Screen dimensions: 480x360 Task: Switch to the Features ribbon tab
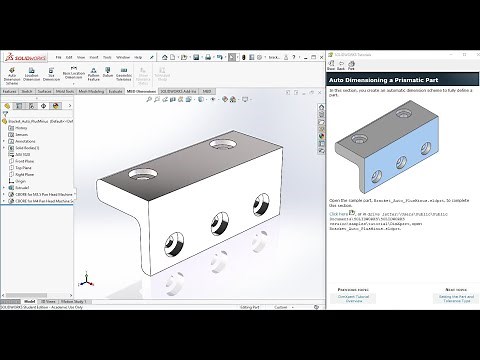point(10,91)
